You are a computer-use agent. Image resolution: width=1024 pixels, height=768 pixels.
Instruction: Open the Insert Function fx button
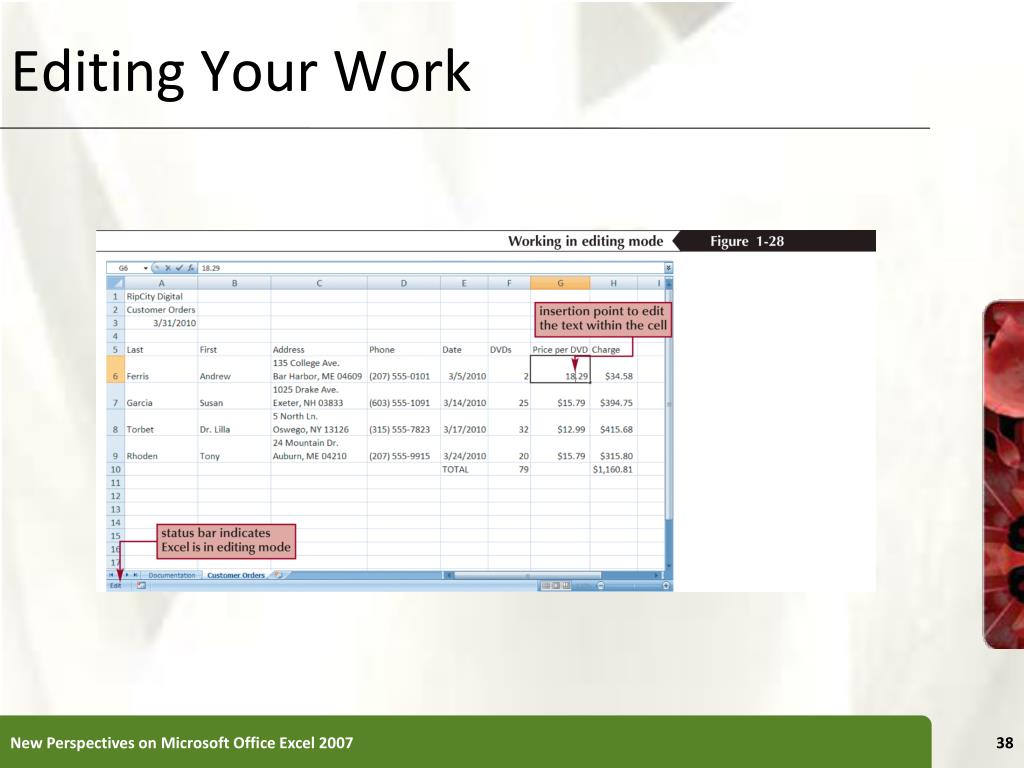191,268
